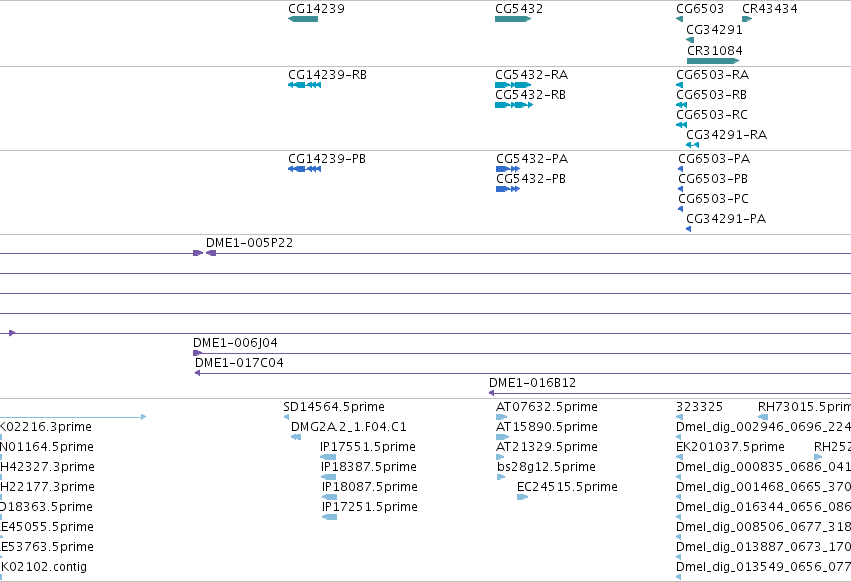Click the DME1-016B12 BAC end arrow
The height and width of the screenshot is (582, 851).
(492, 393)
